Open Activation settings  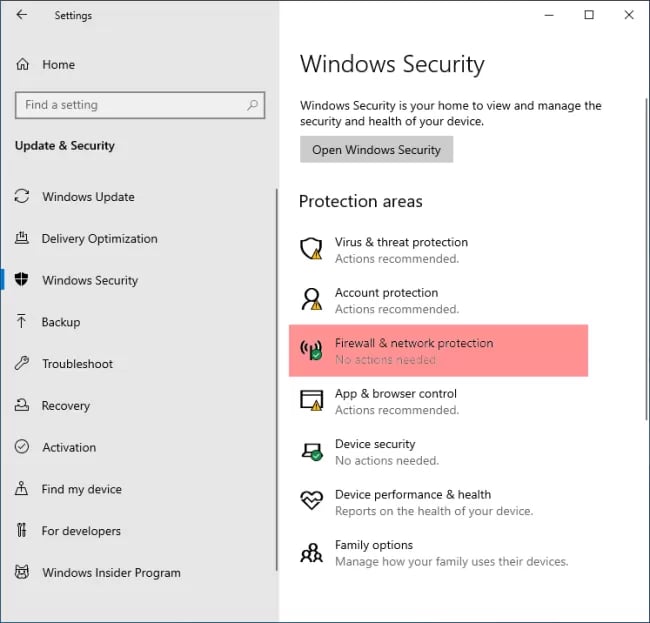click(x=69, y=448)
